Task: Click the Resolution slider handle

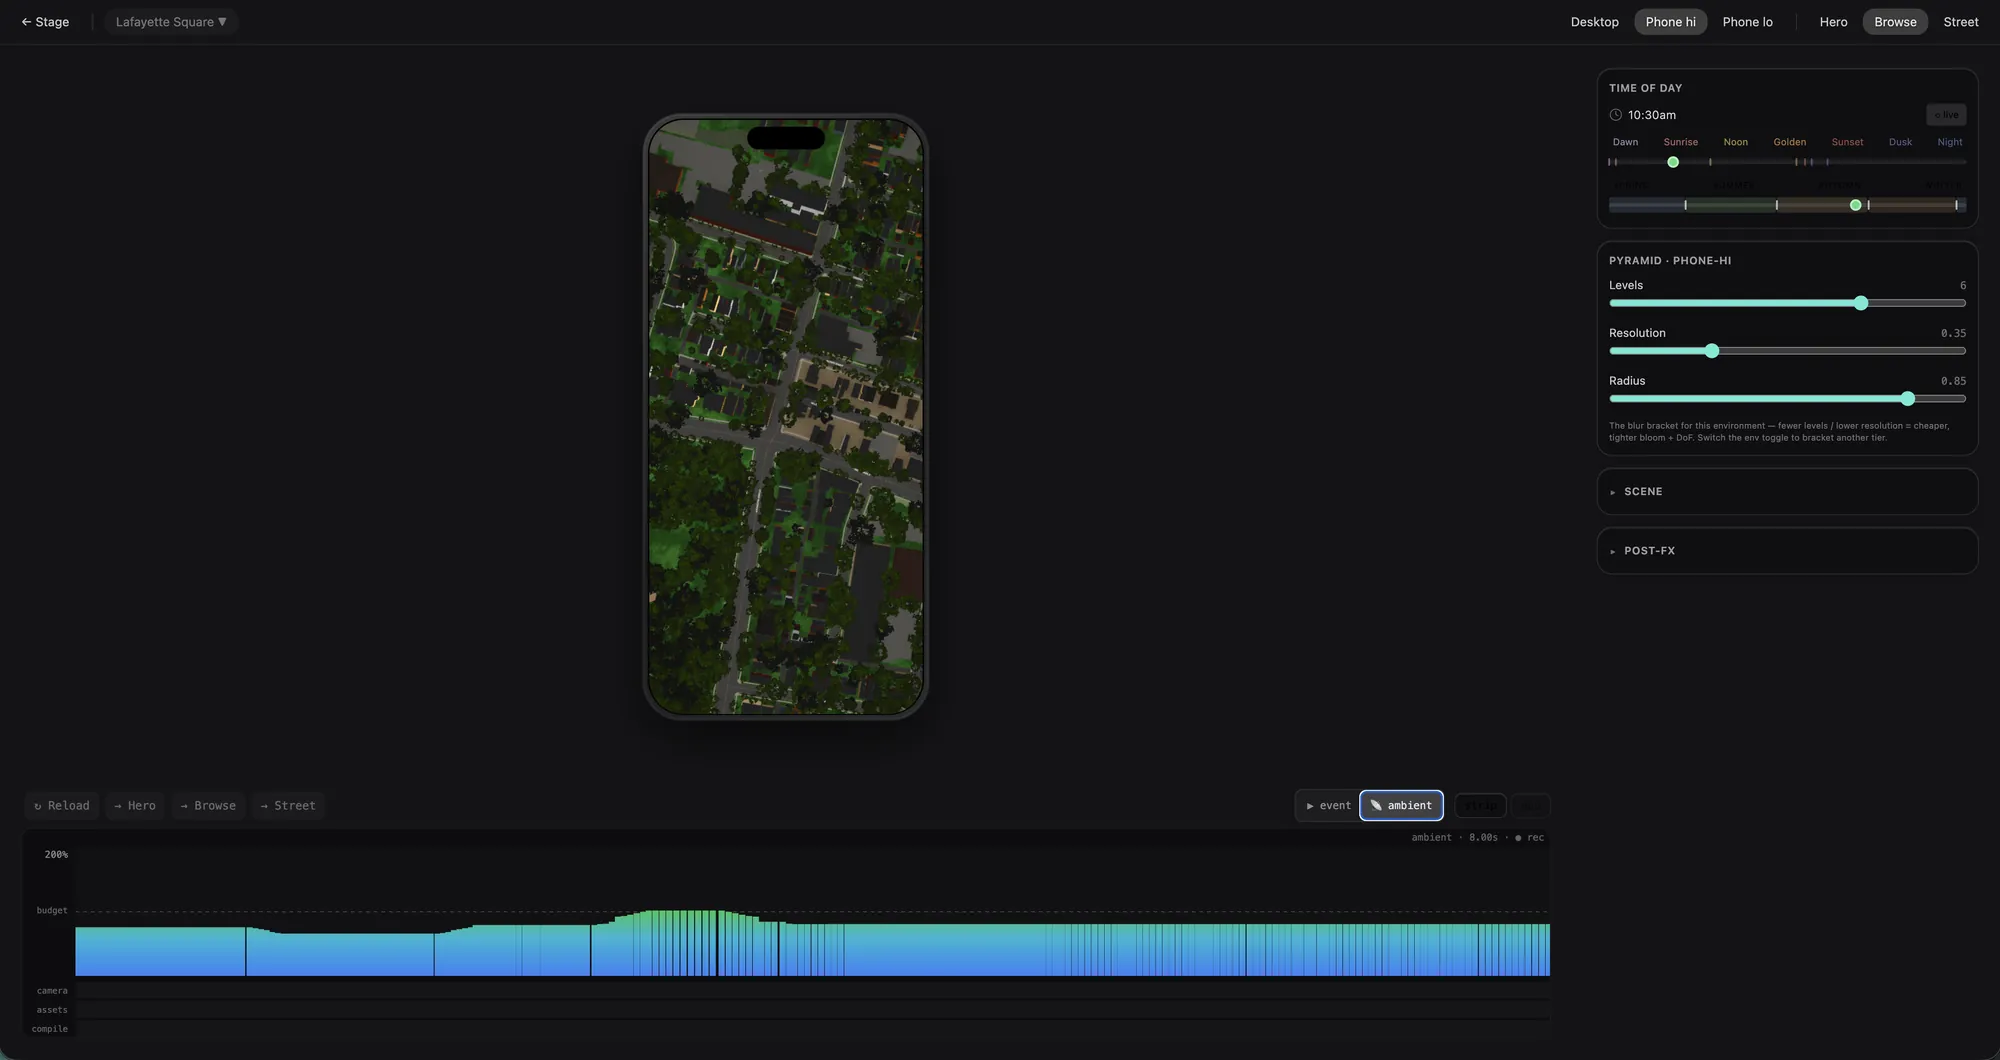Action: point(1712,351)
